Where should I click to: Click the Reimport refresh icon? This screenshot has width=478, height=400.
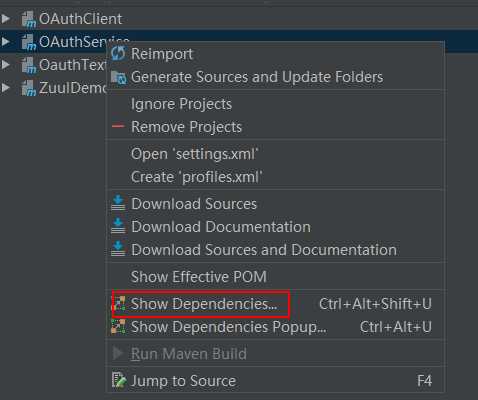118,54
